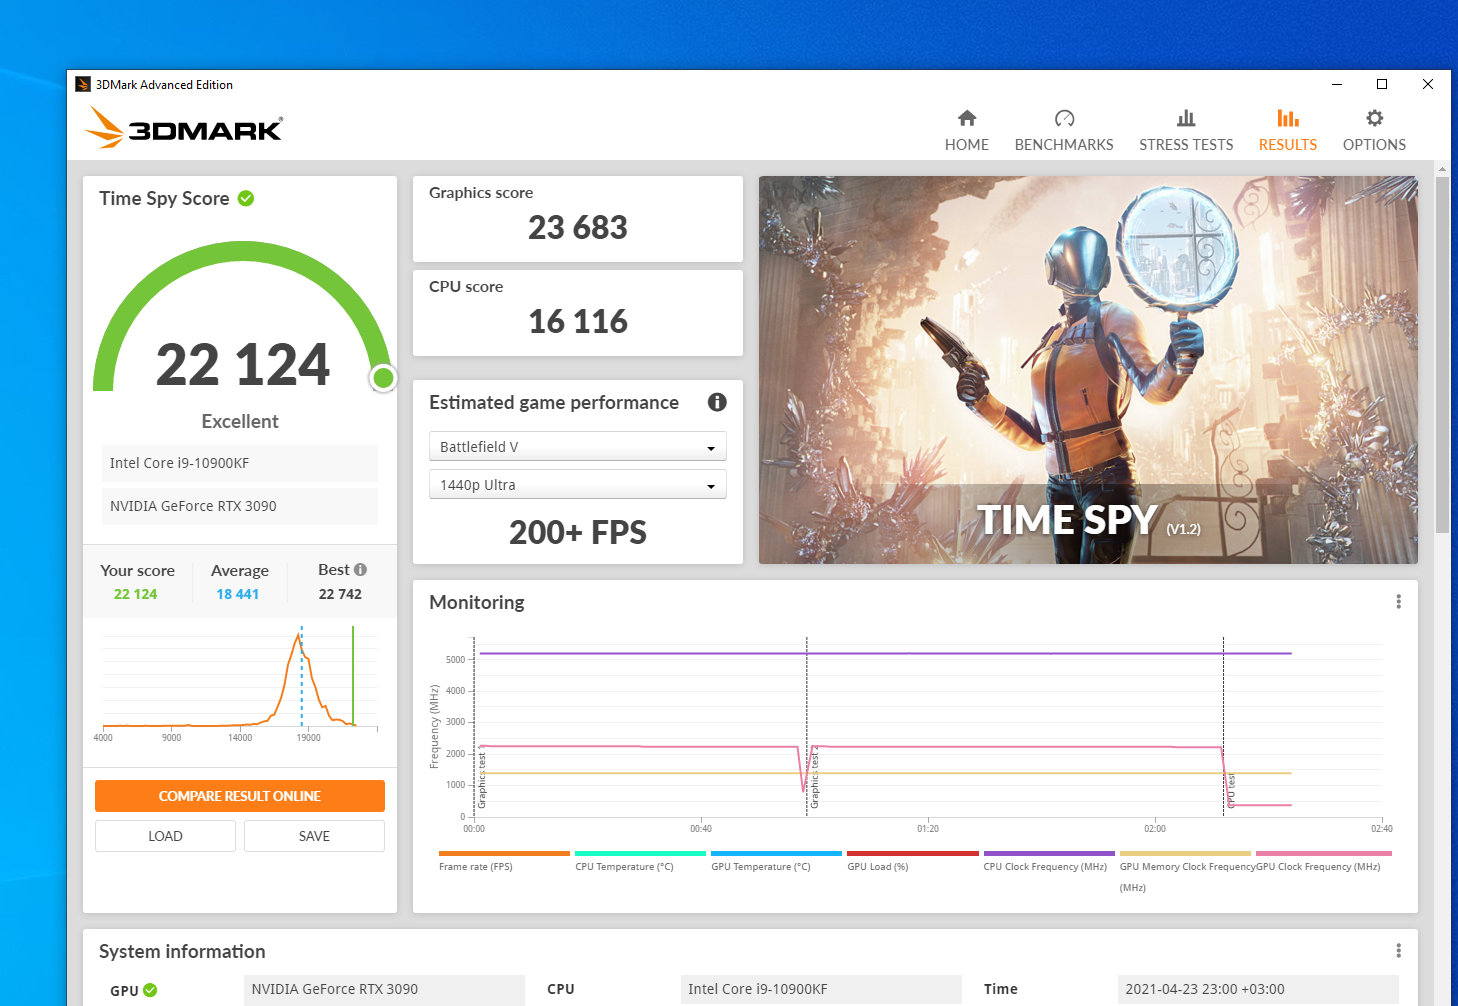Click the Monitoring panel heading
Viewport: 1458px width, 1006px height.
coord(477,602)
